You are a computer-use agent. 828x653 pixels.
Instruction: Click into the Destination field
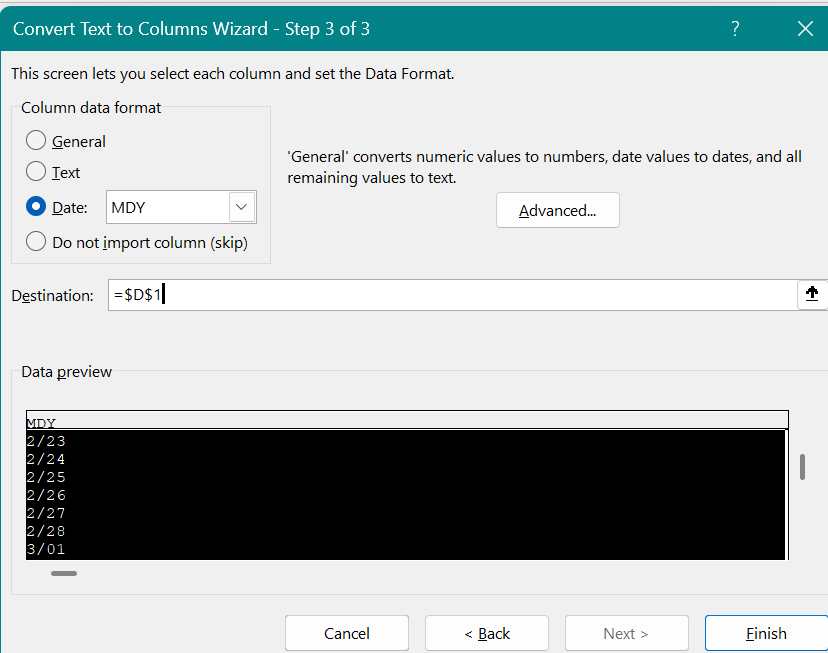452,295
